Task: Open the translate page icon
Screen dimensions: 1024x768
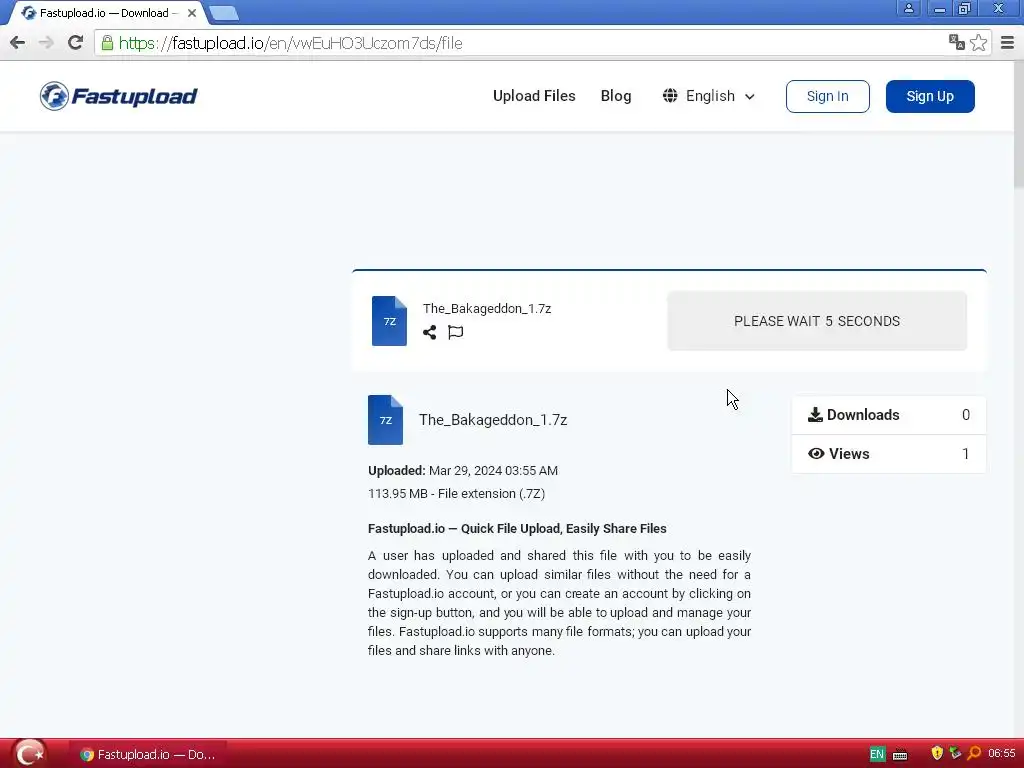Action: (x=957, y=42)
